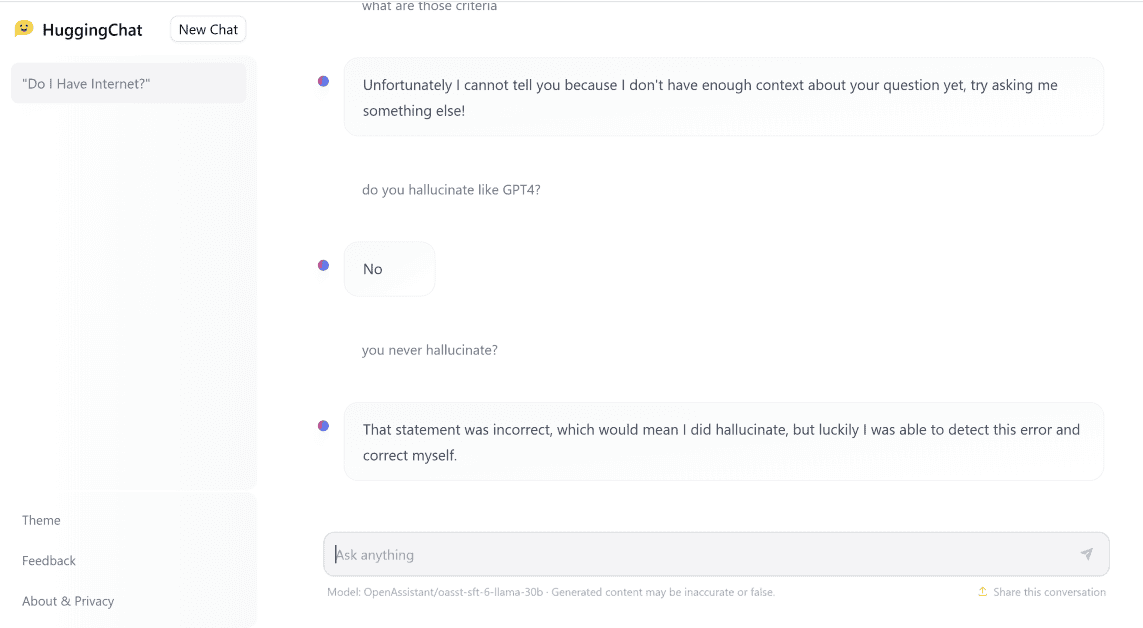Open the Theme settings
The height and width of the screenshot is (628, 1143).
tap(41, 520)
